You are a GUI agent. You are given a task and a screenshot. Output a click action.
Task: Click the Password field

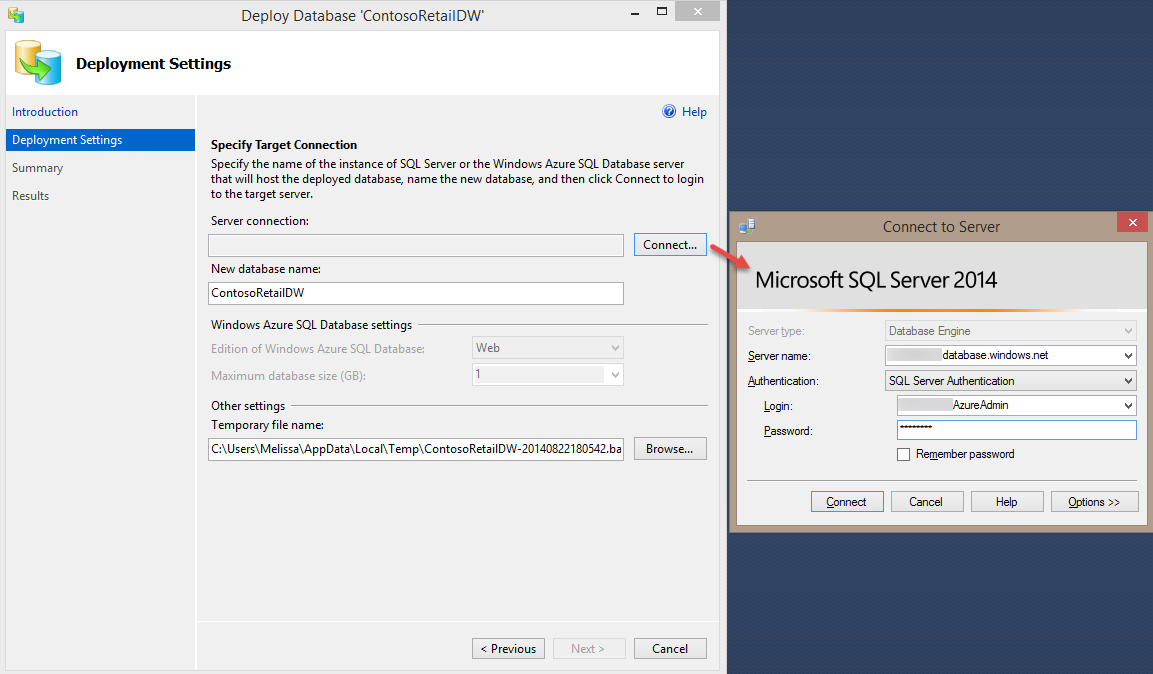point(1016,430)
